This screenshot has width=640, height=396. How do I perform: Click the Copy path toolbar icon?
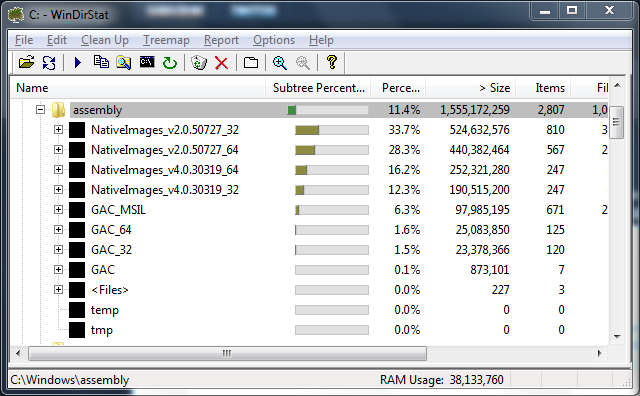[101, 62]
